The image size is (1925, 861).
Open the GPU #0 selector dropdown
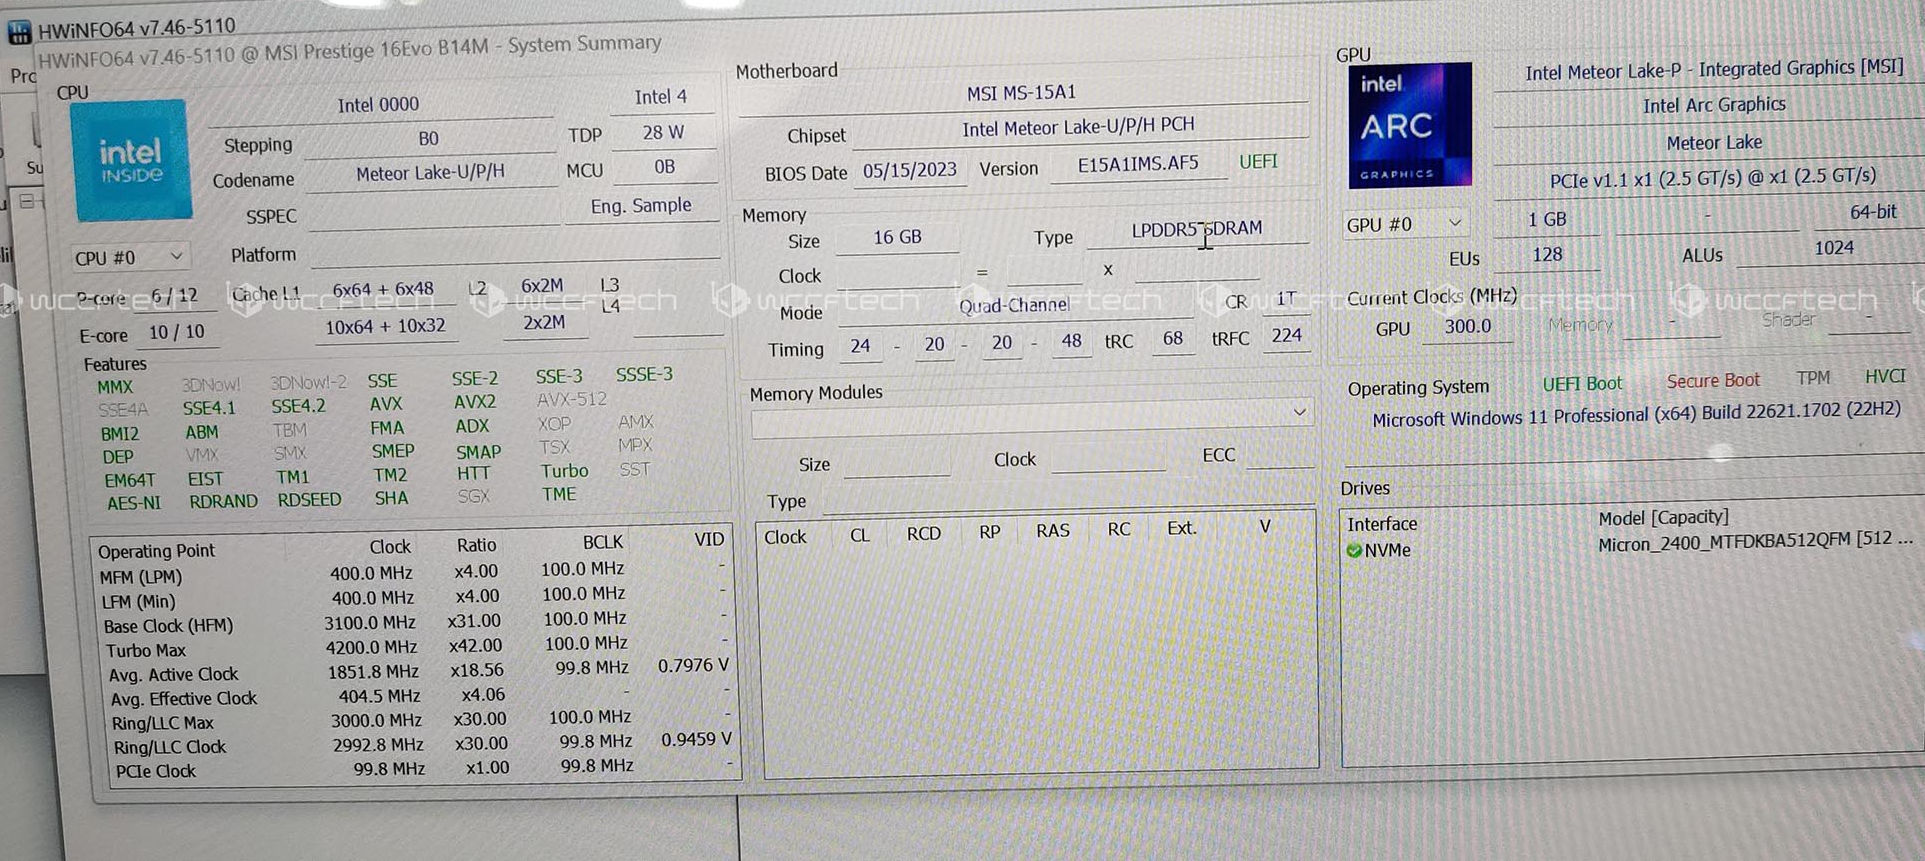1403,224
